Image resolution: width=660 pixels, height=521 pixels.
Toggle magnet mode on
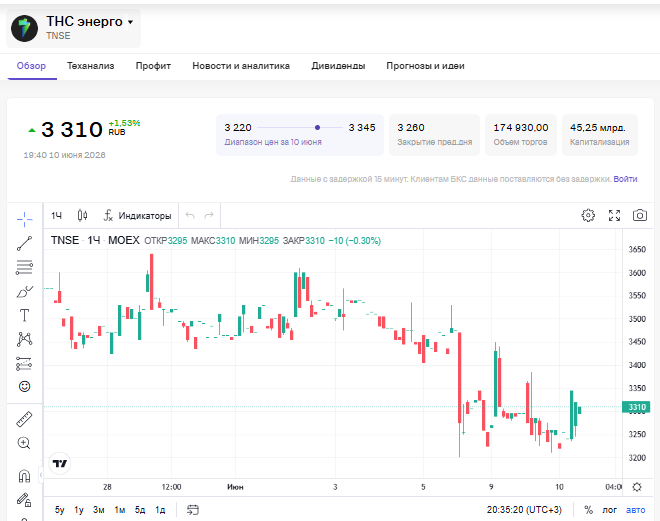pyautogui.click(x=24, y=476)
